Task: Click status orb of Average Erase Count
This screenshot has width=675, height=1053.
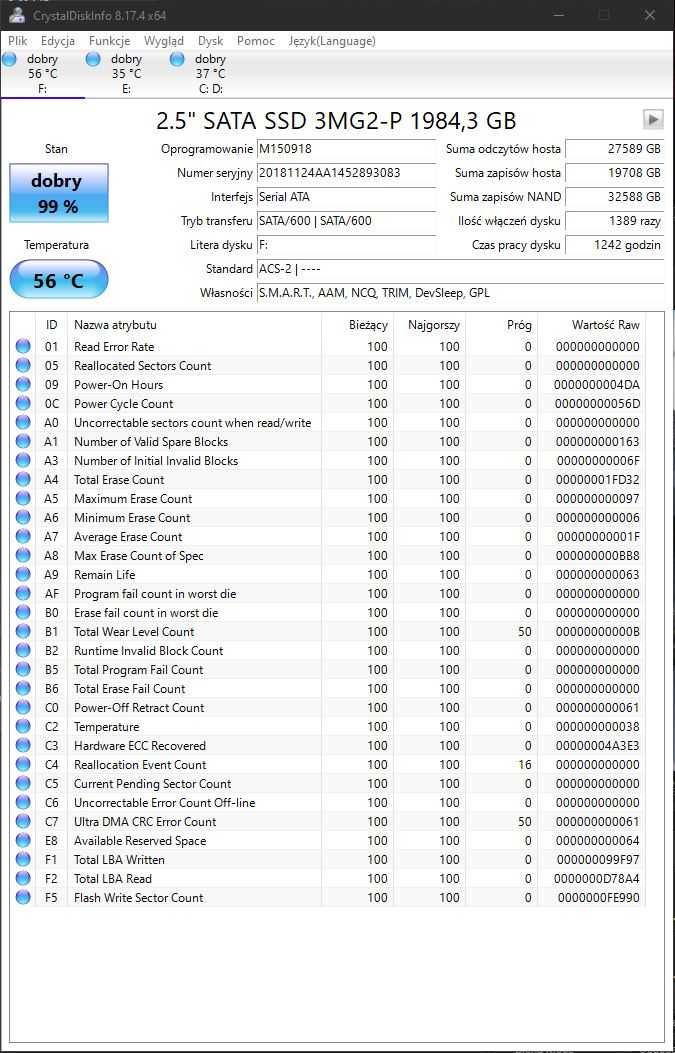Action: pyautogui.click(x=23, y=537)
